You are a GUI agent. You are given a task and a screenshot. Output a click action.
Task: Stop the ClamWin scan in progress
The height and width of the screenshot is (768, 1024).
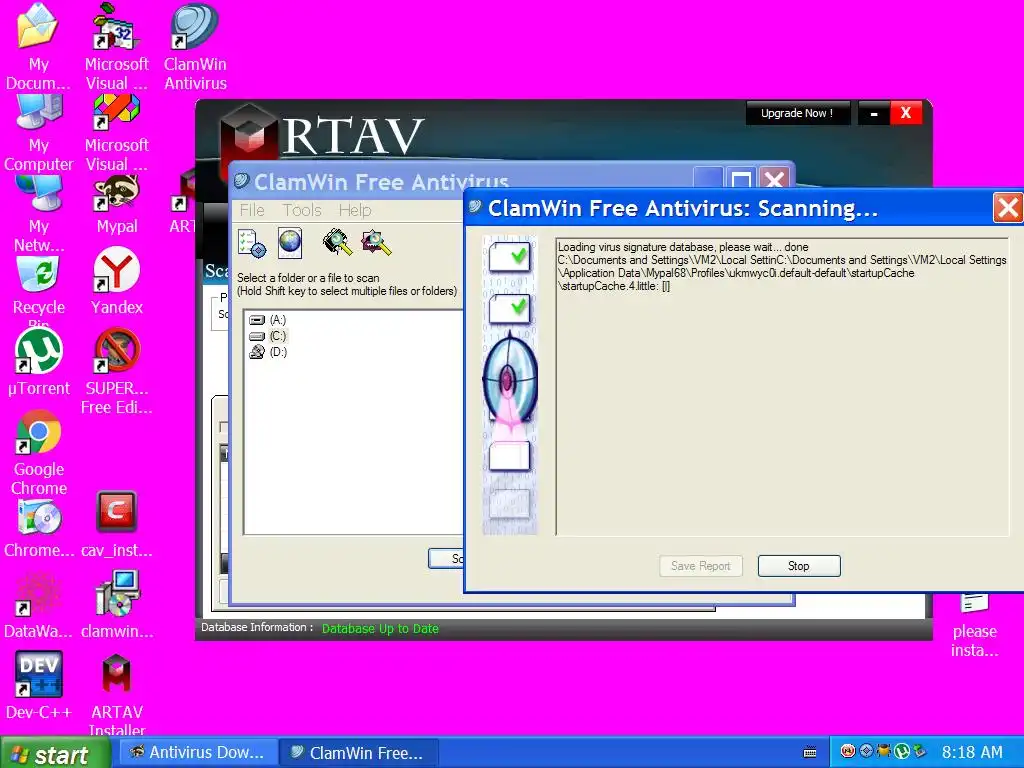coord(799,566)
